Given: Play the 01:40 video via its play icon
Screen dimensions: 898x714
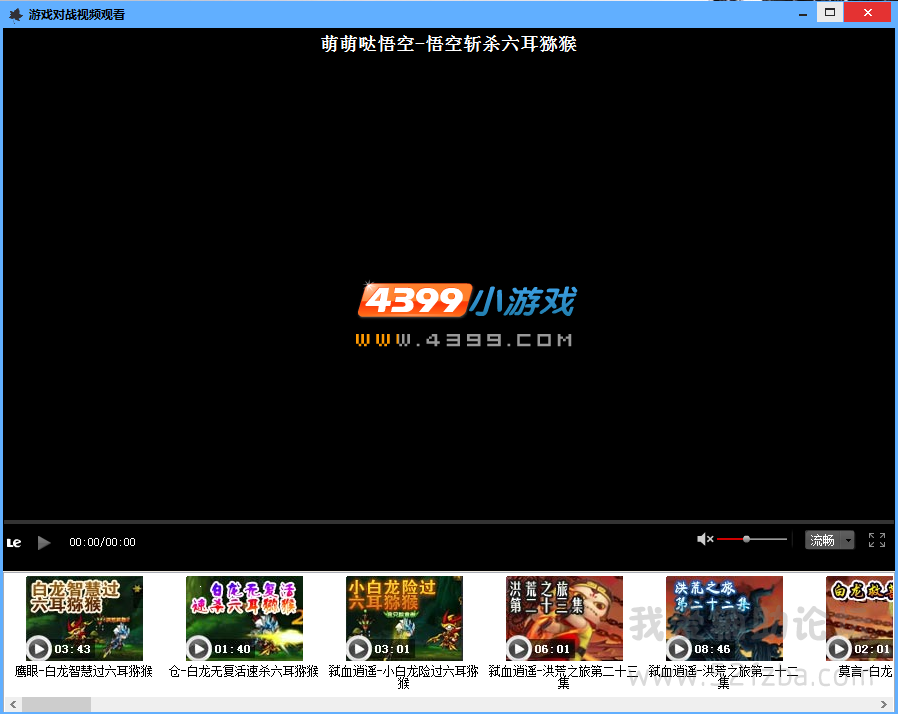Looking at the screenshot, I should point(199,649).
